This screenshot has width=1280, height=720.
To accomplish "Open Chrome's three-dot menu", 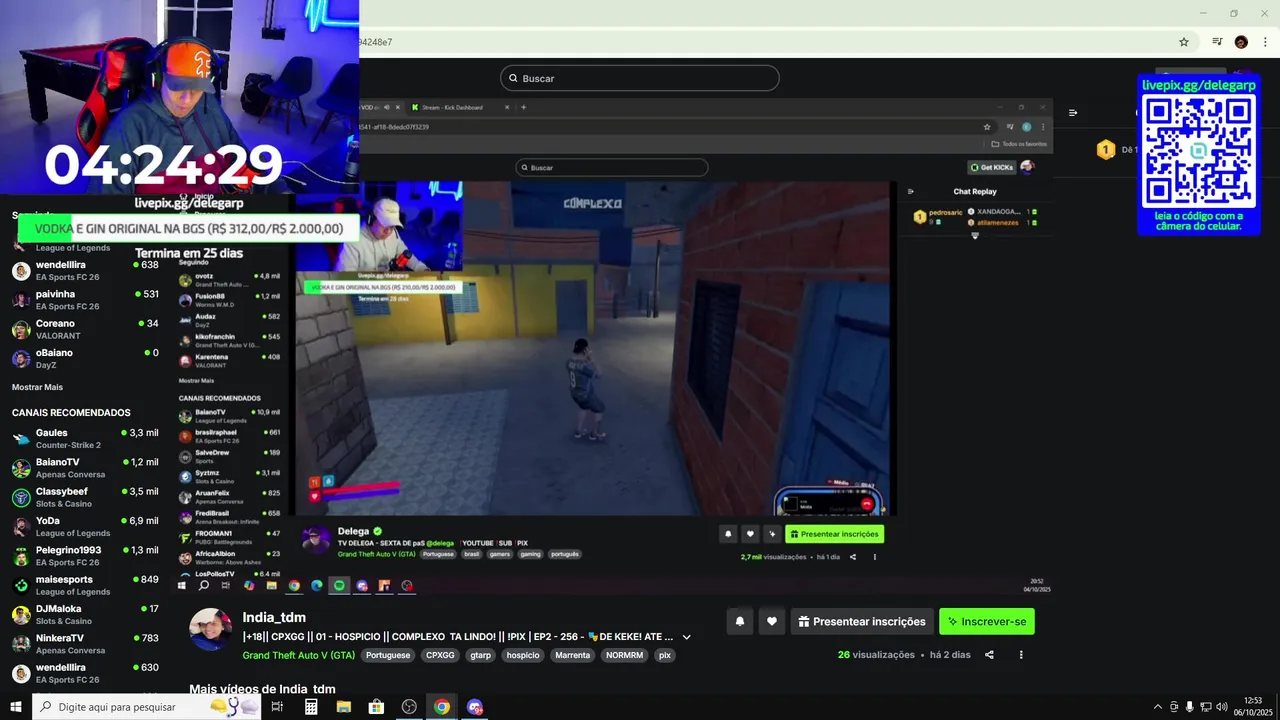I will pyautogui.click(x=1265, y=42).
